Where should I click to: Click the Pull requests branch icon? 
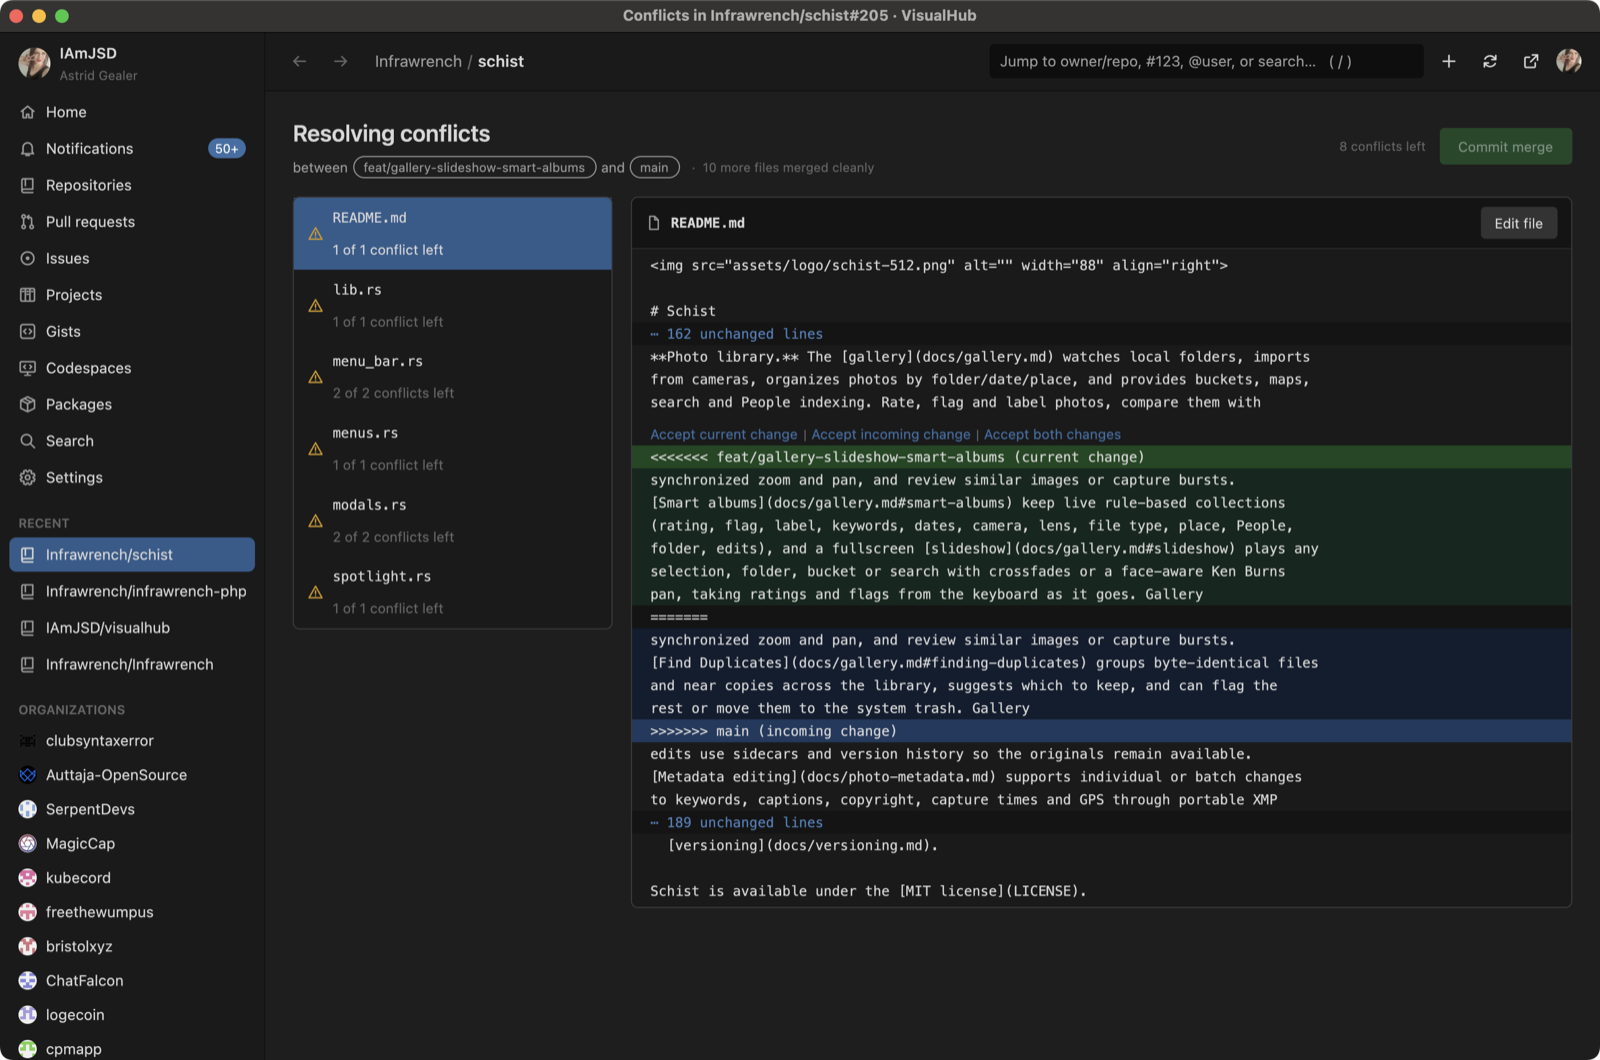28,222
